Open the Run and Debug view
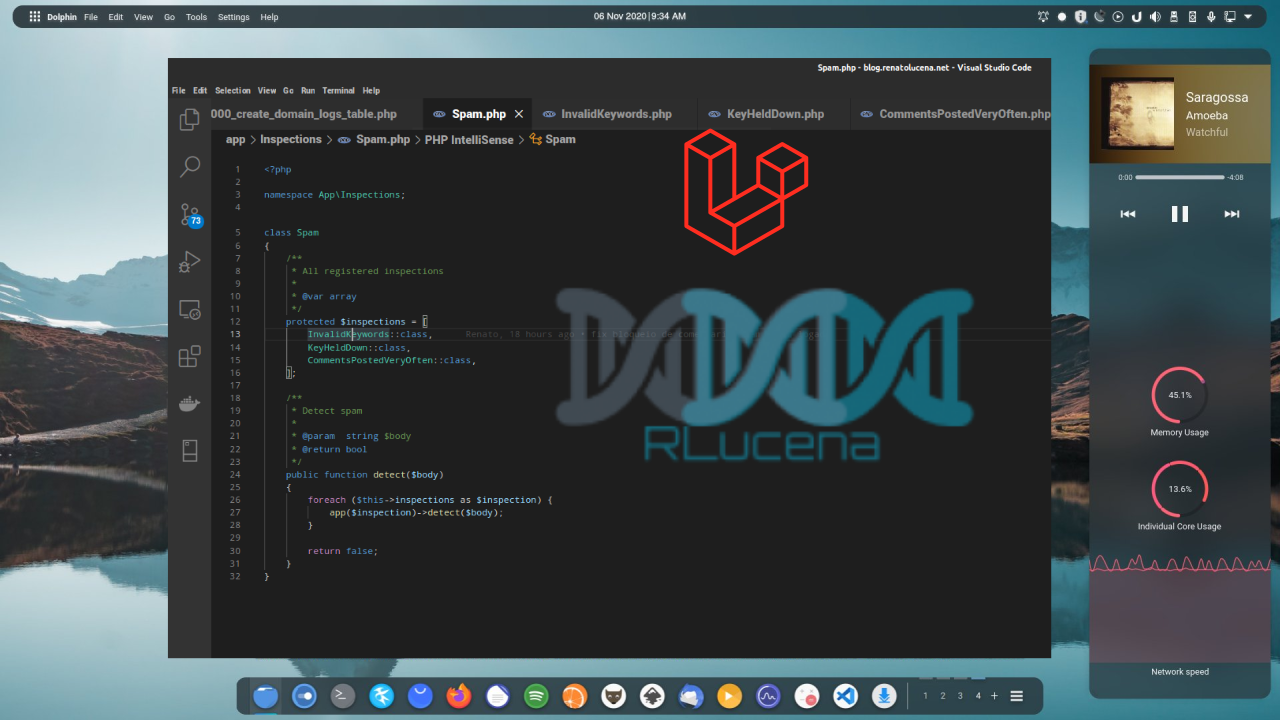The height and width of the screenshot is (720, 1280). click(189, 262)
